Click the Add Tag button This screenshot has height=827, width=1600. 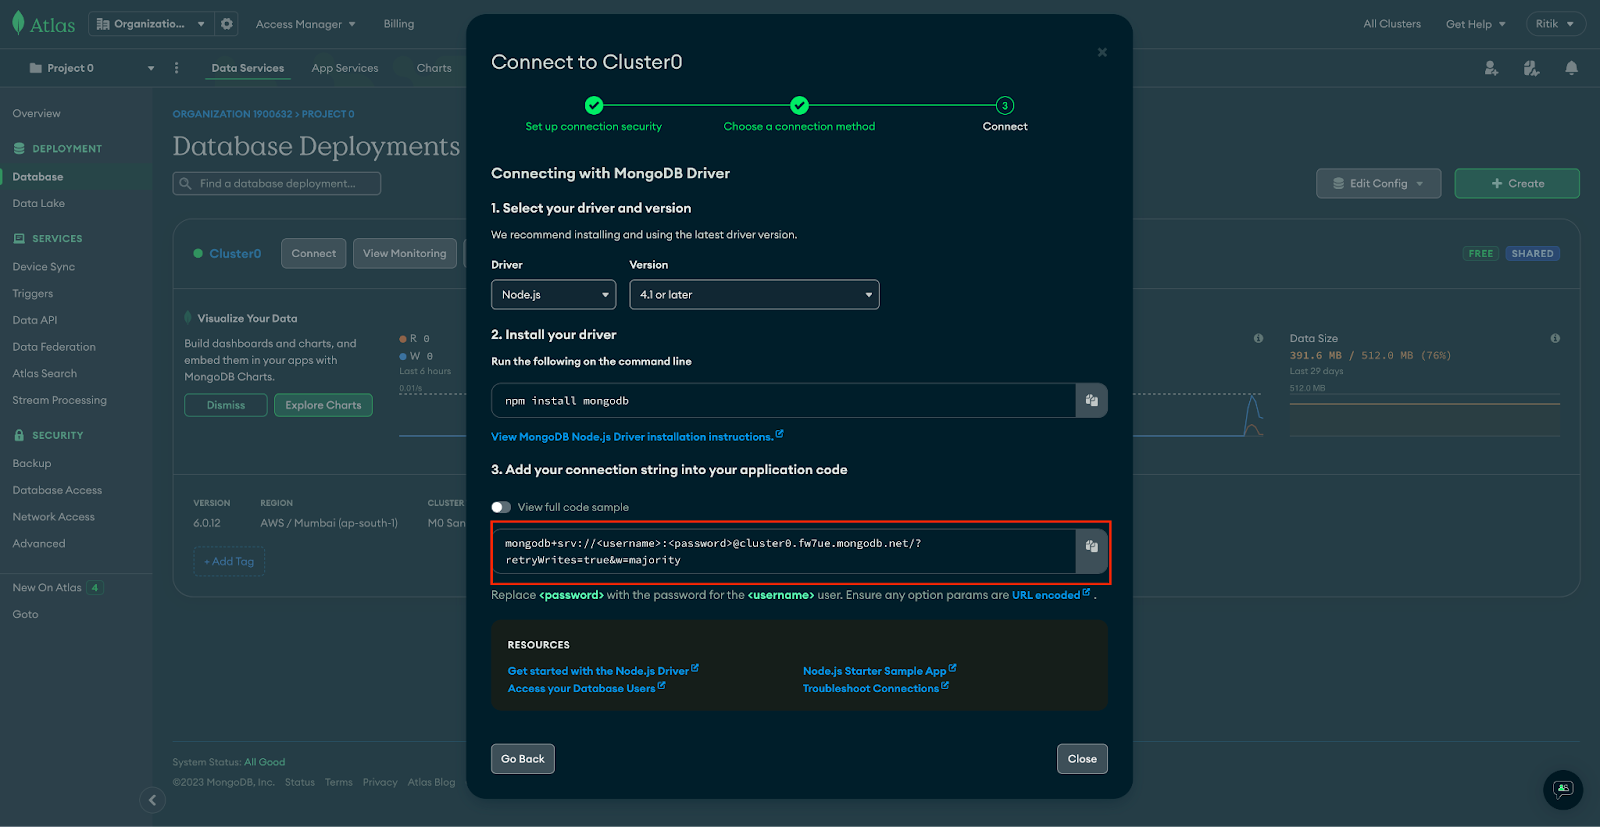coord(229,562)
